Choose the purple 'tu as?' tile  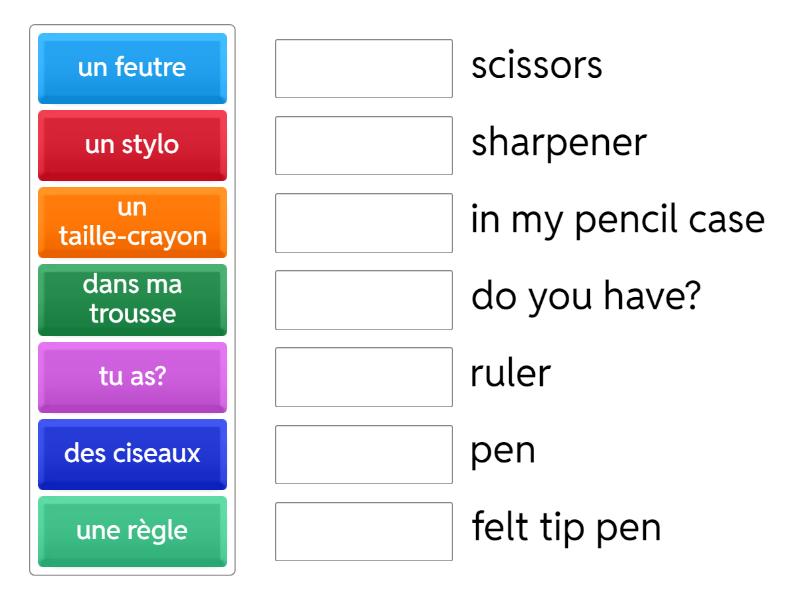(x=132, y=376)
